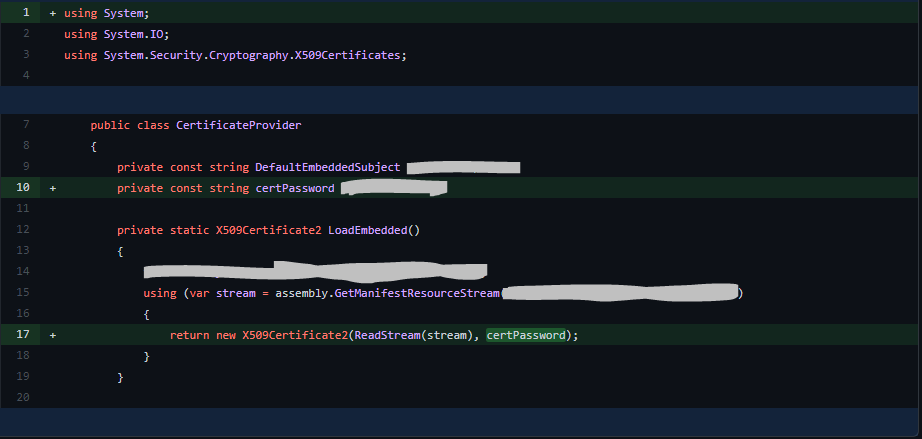Select line number 7 in the diff
The image size is (922, 439).
coord(26,125)
